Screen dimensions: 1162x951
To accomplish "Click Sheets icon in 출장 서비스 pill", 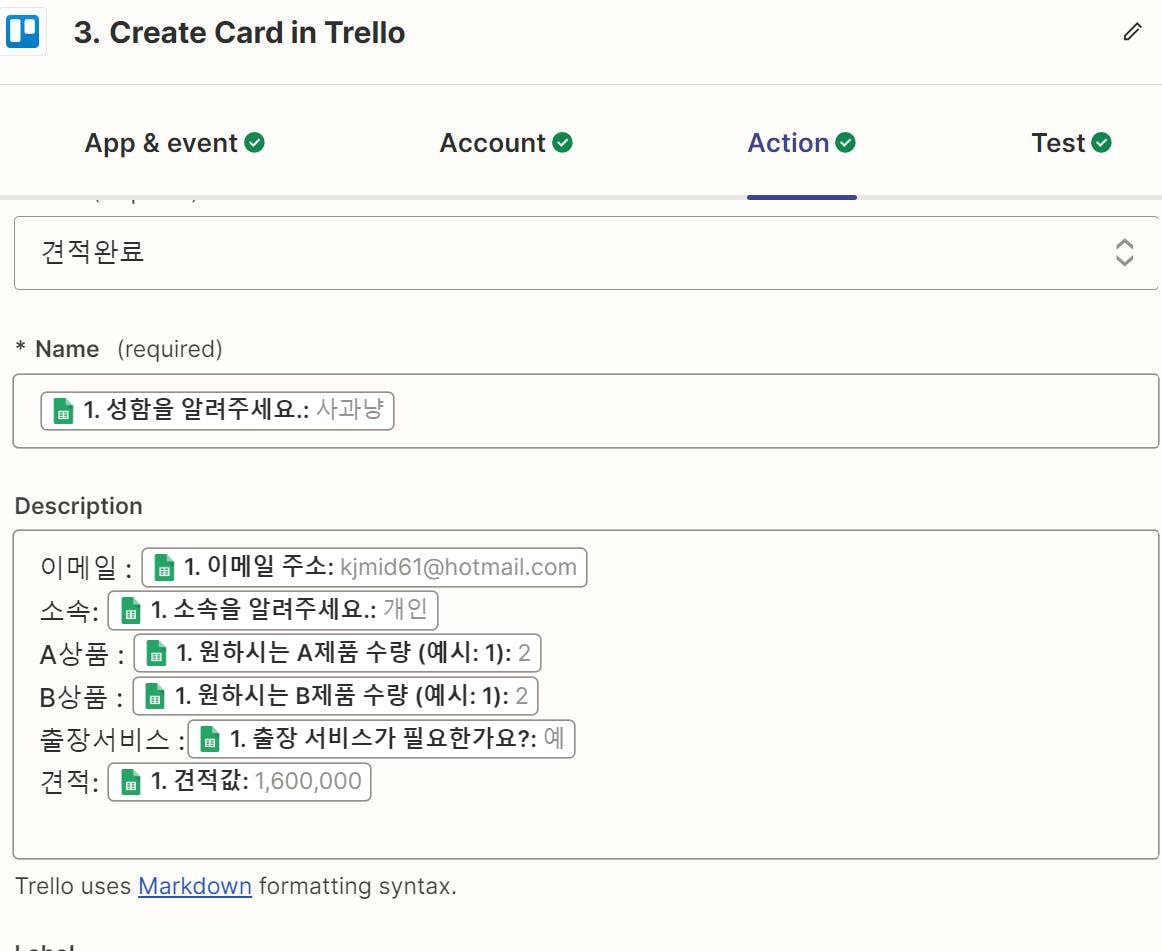I will coord(210,739).
